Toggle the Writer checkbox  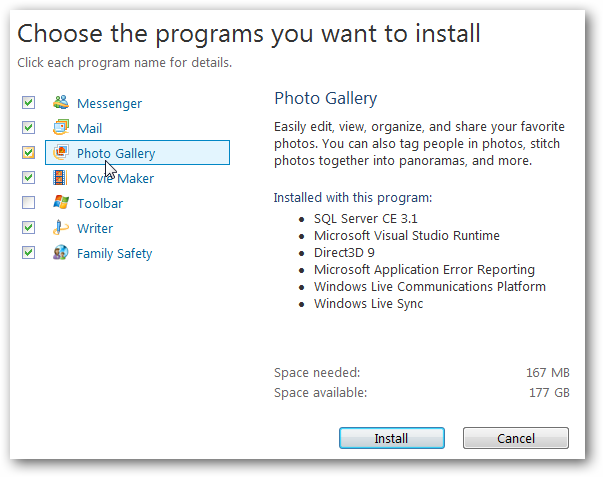29,228
